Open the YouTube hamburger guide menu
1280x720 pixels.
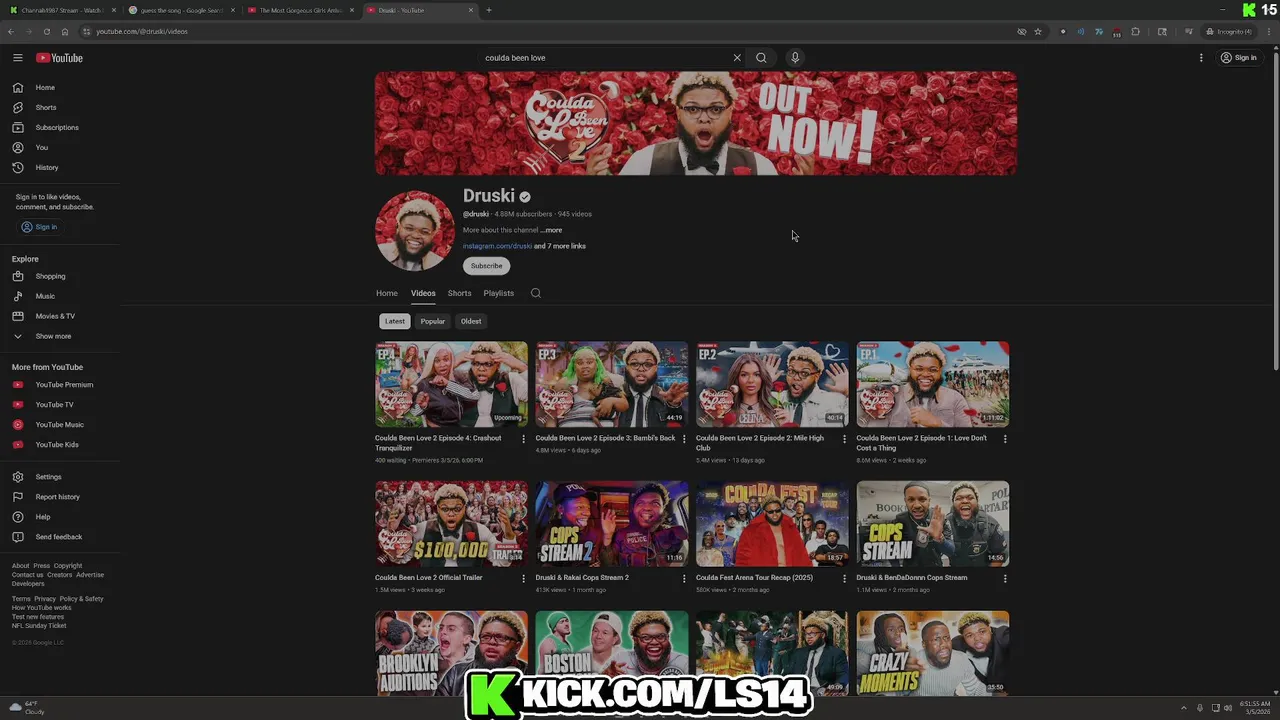click(x=18, y=58)
